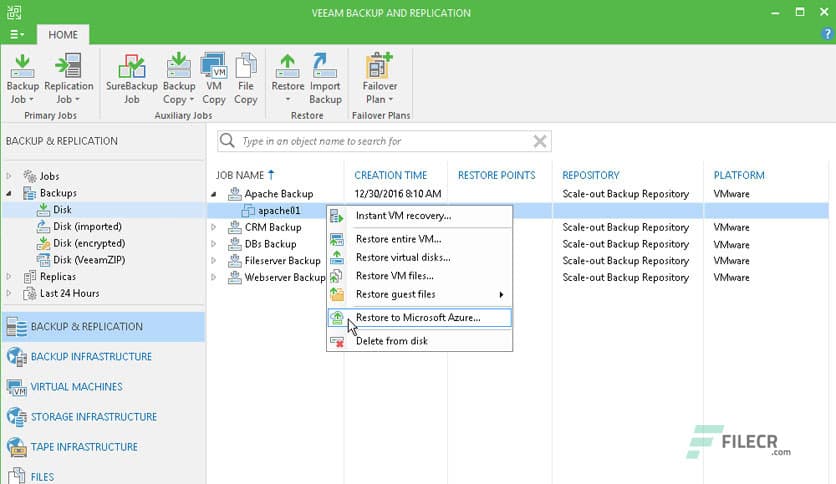Screen dimensions: 836x484
Task: Expand the DBs Backup job row
Action: tap(214, 244)
